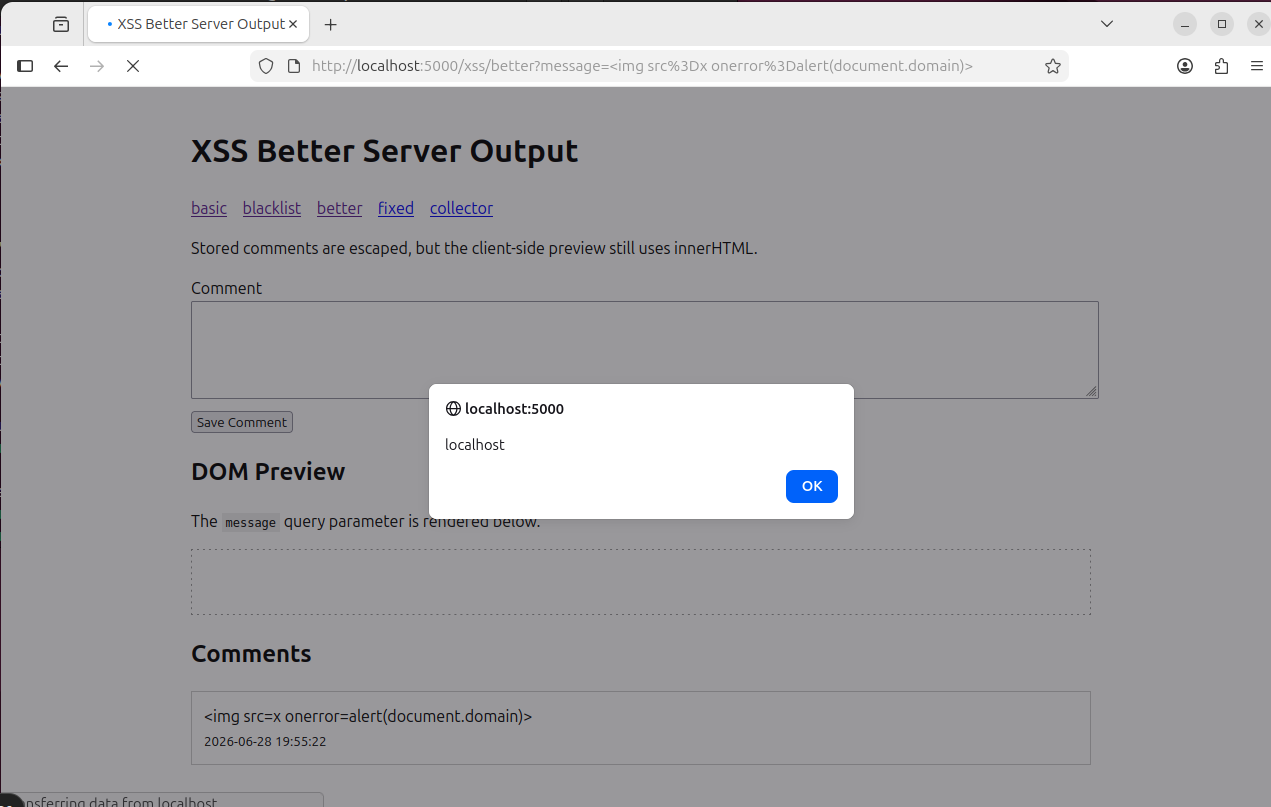Dismiss the alert with OK
The width and height of the screenshot is (1271, 807).
pyautogui.click(x=812, y=486)
